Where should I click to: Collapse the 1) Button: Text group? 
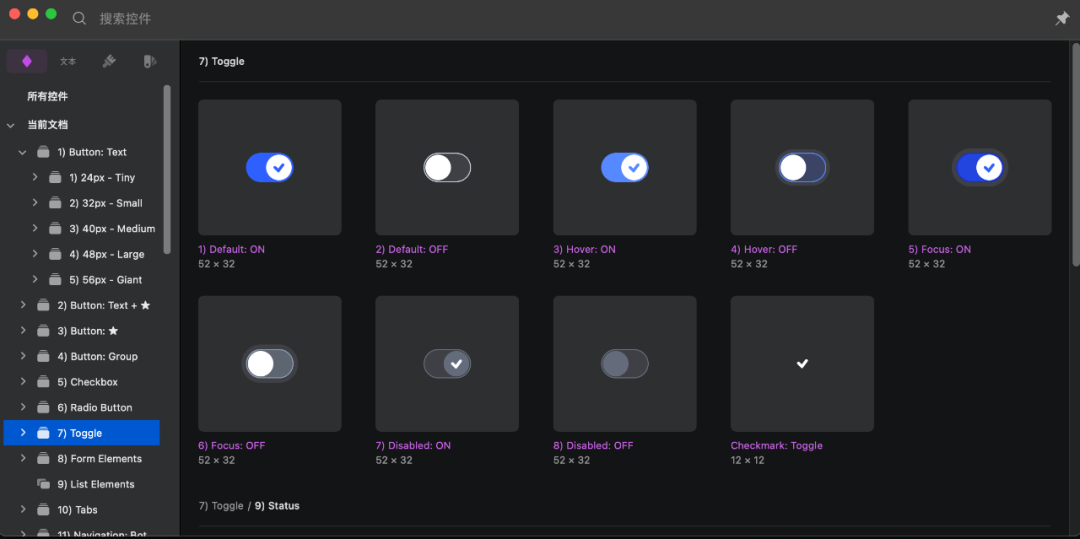tap(23, 152)
